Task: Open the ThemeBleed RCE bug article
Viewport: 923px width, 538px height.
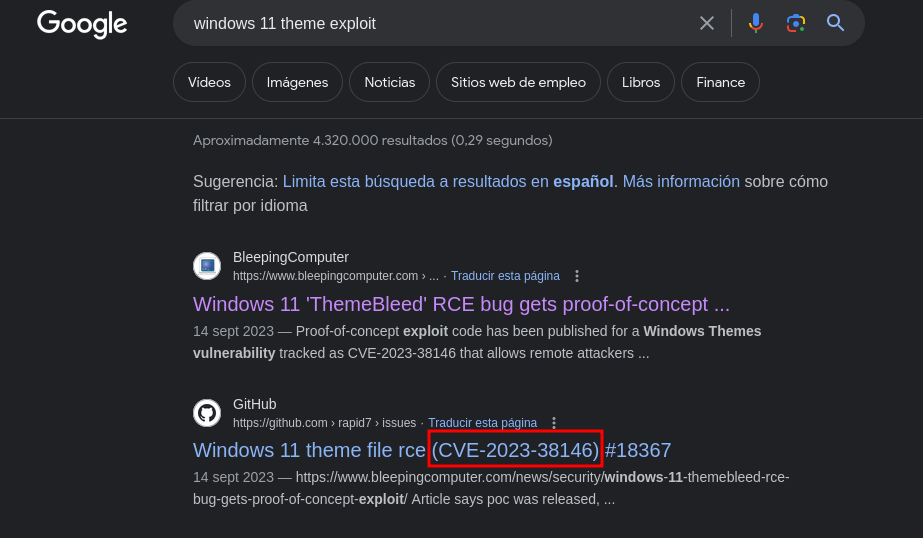Action: click(461, 304)
